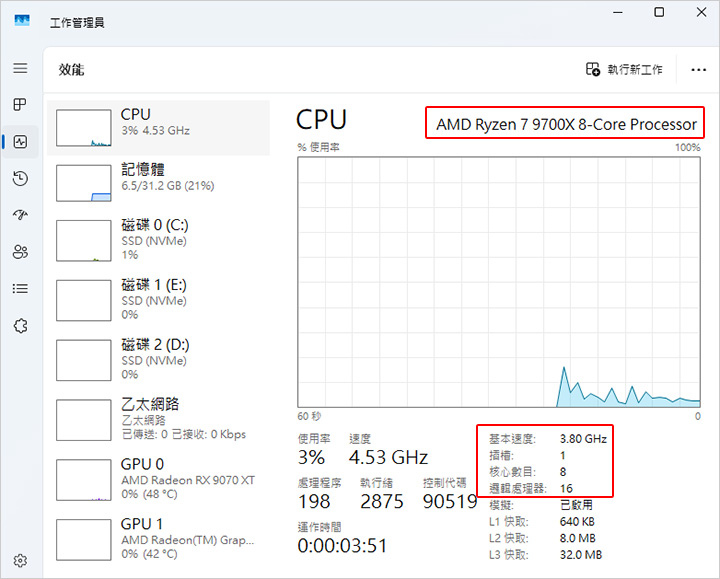Screen dimensions: 720x579
Task: Click the memory mini graph thumbnail
Action: (x=84, y=183)
